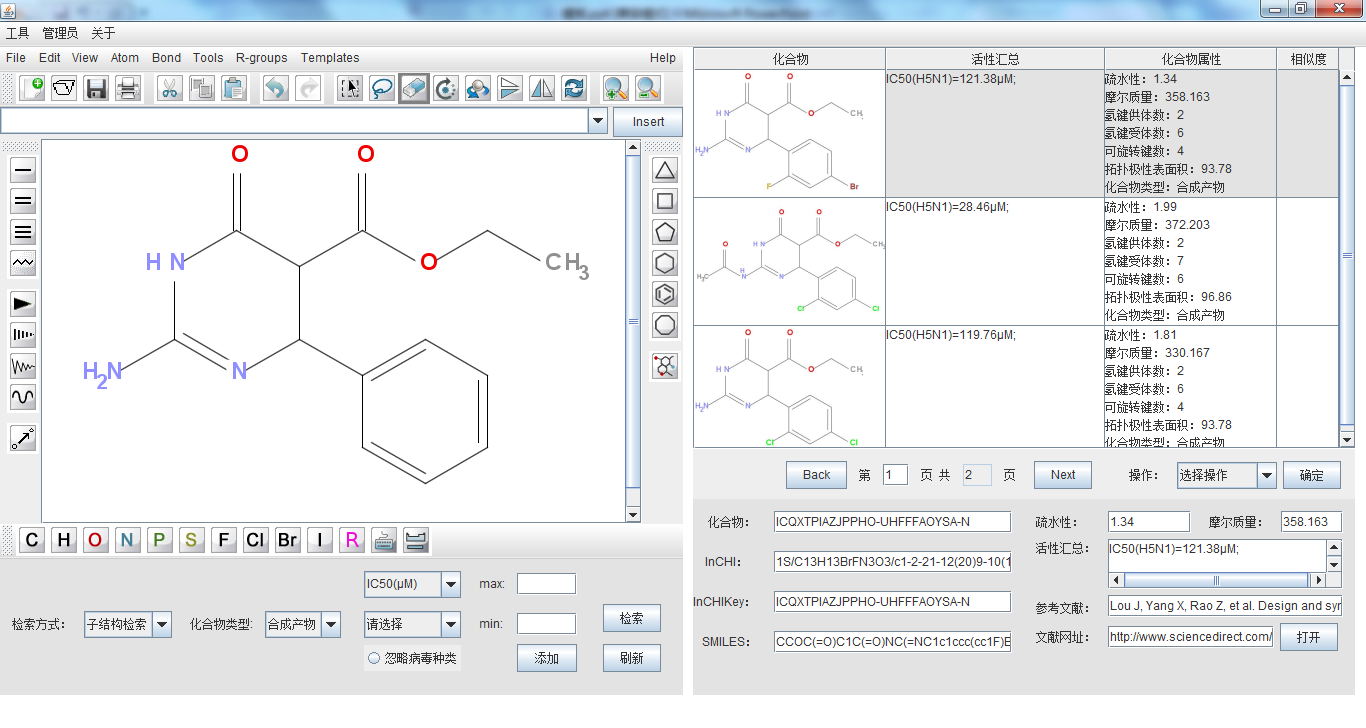Open the Help menu

[662, 58]
